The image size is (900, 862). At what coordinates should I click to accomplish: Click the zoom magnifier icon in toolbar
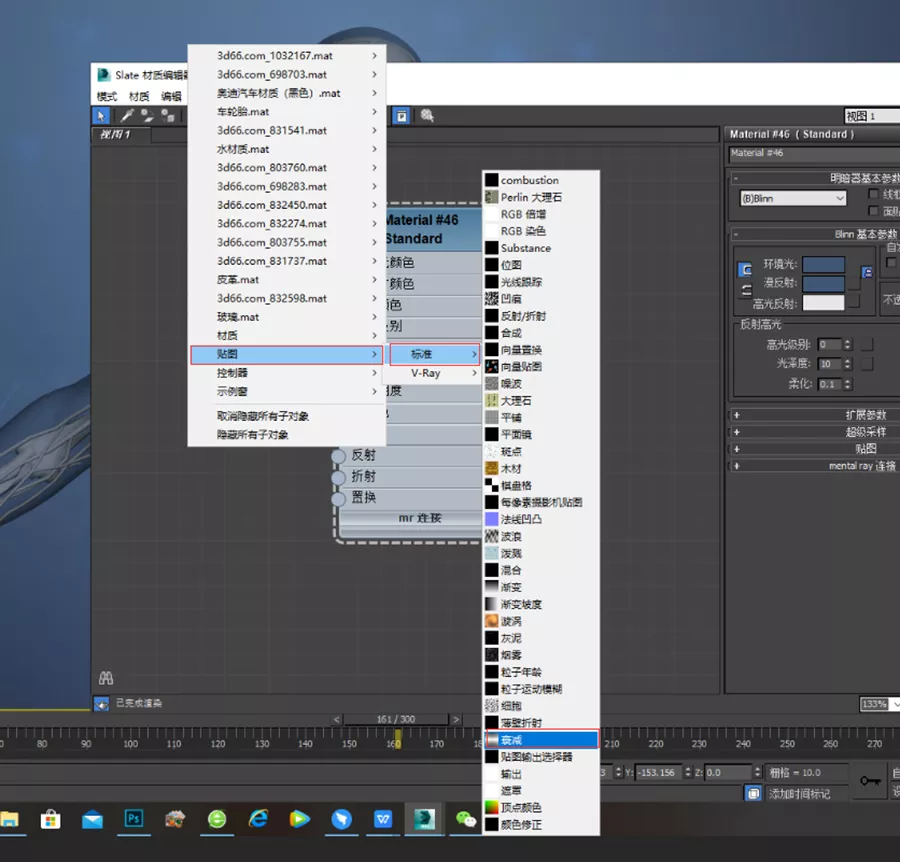427,116
